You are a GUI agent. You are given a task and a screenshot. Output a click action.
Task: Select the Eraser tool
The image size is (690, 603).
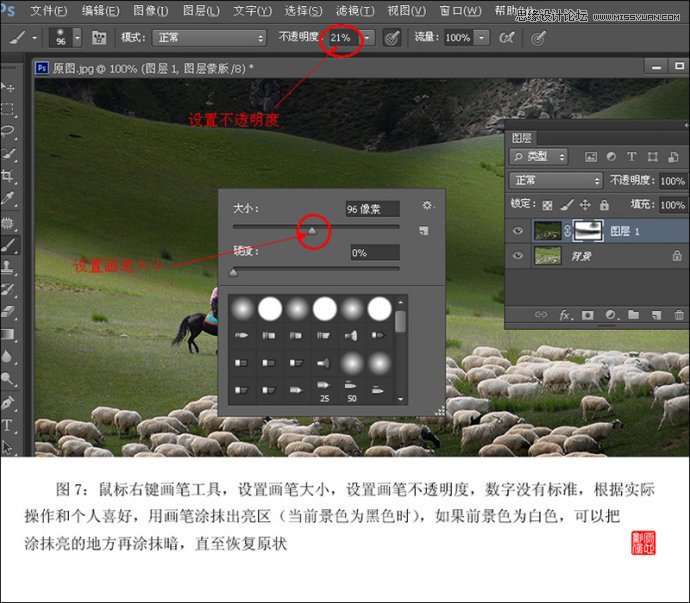pos(8,312)
